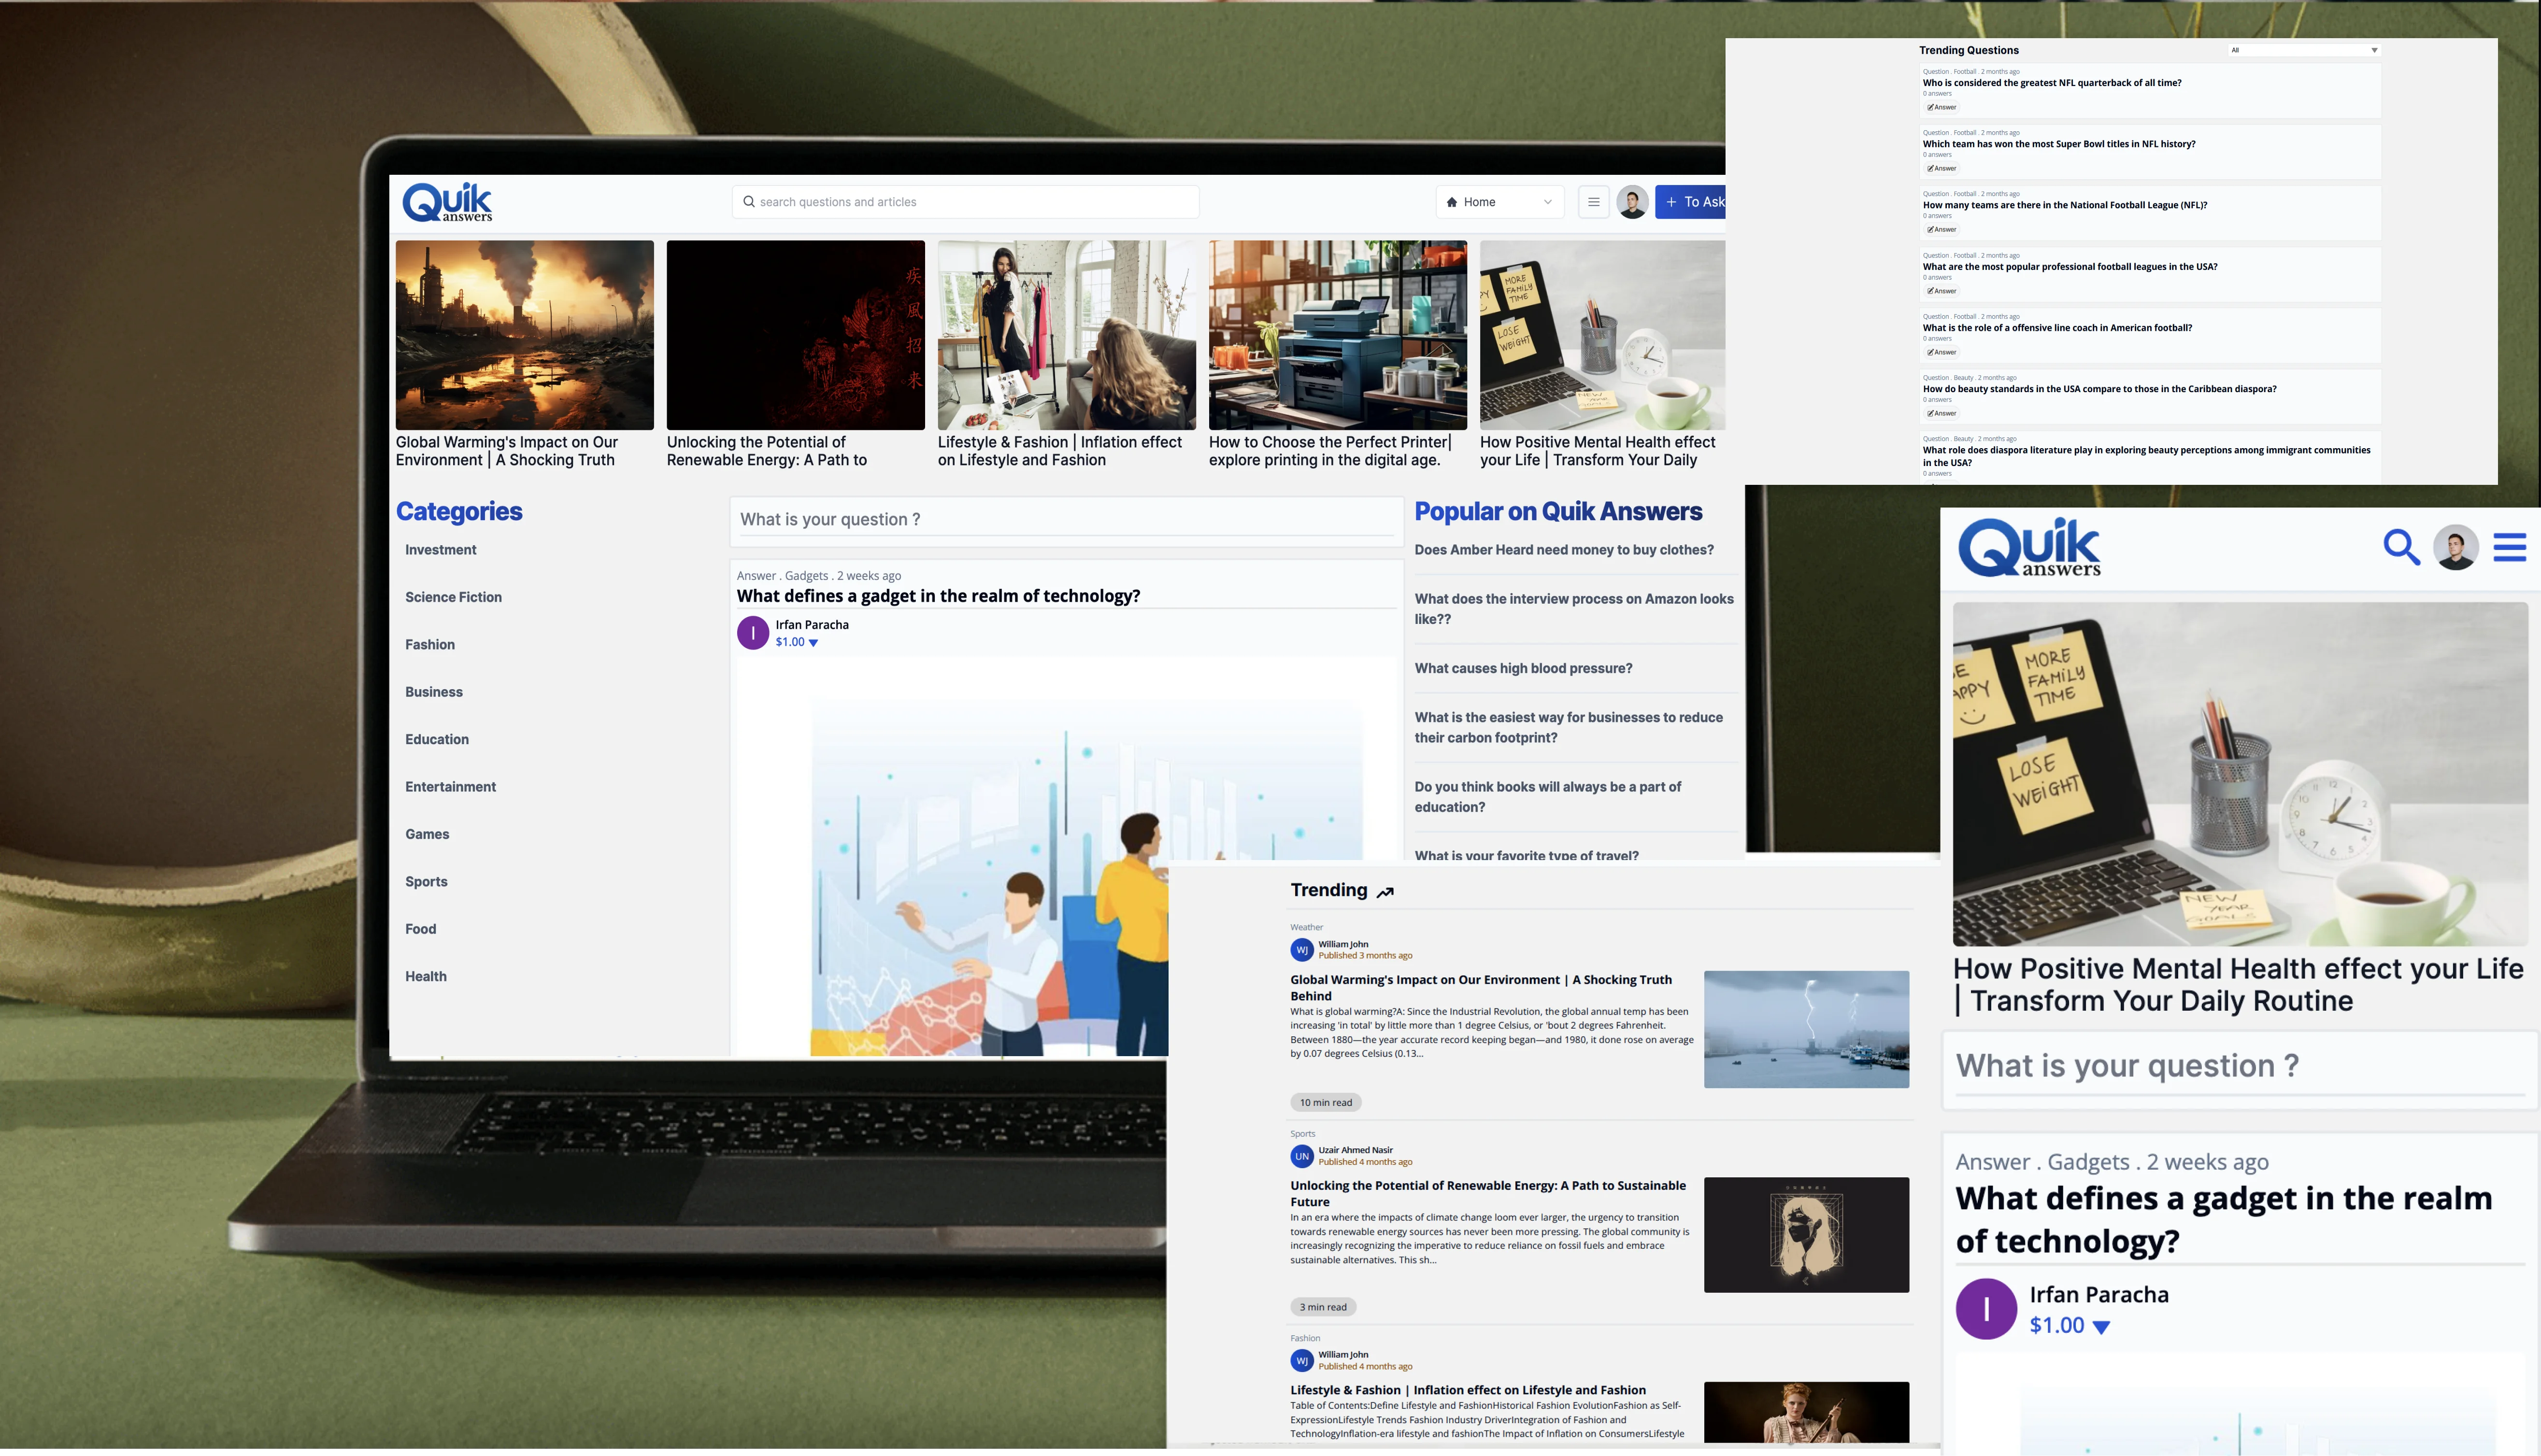This screenshot has width=2541, height=1456.
Task: Open the How to Choose the Perfect Printer thumbnail
Action: pos(1337,335)
